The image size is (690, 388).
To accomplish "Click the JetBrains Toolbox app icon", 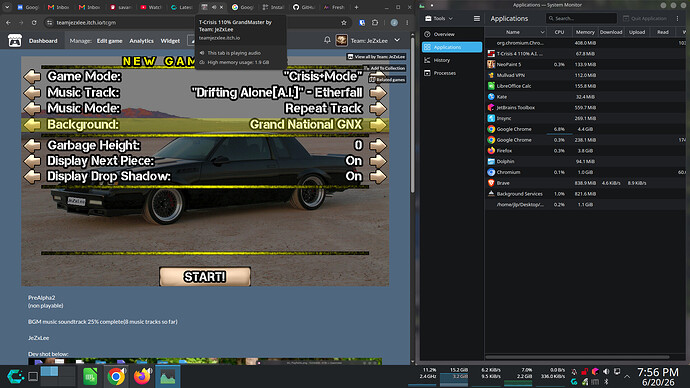I will click(491, 107).
